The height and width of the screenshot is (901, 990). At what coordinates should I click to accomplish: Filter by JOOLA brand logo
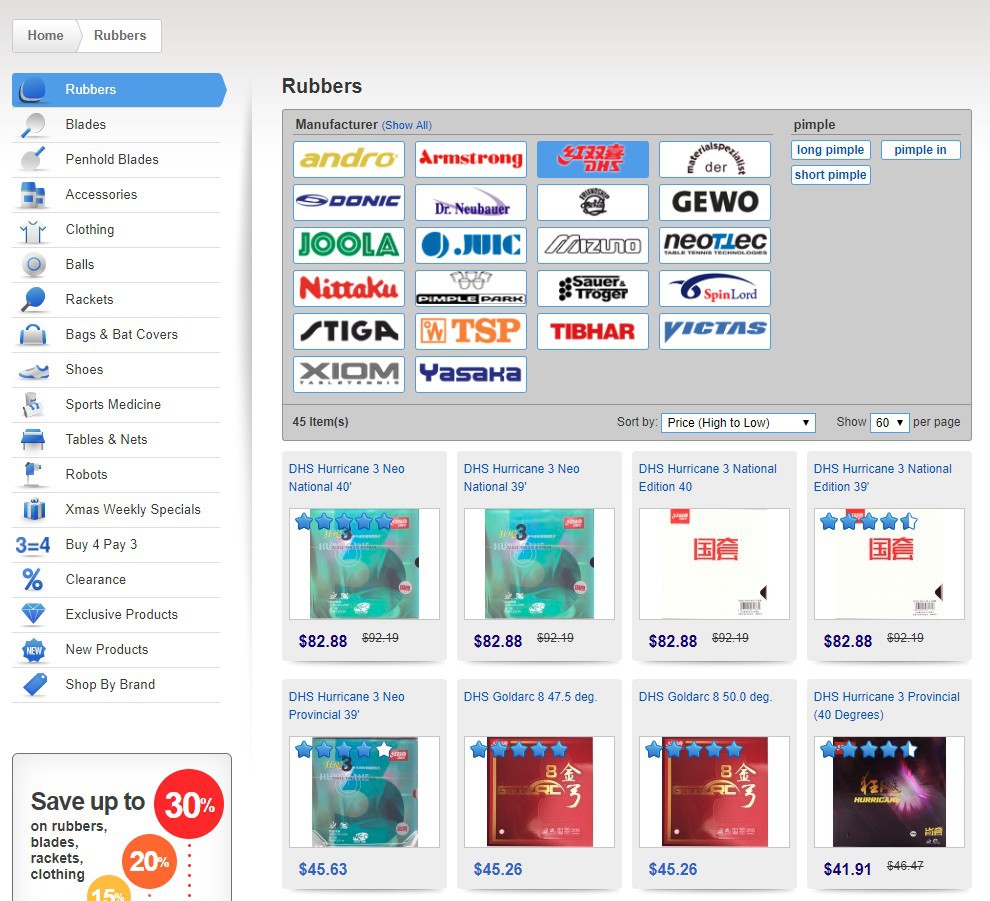[349, 245]
